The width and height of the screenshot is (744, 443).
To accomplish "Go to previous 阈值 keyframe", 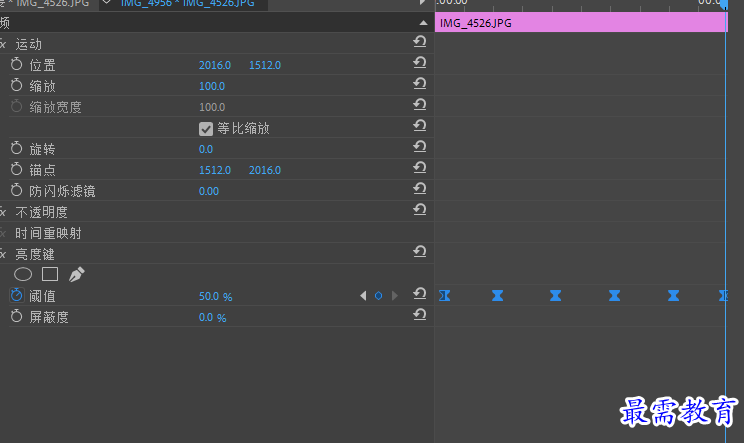I will pos(363,295).
